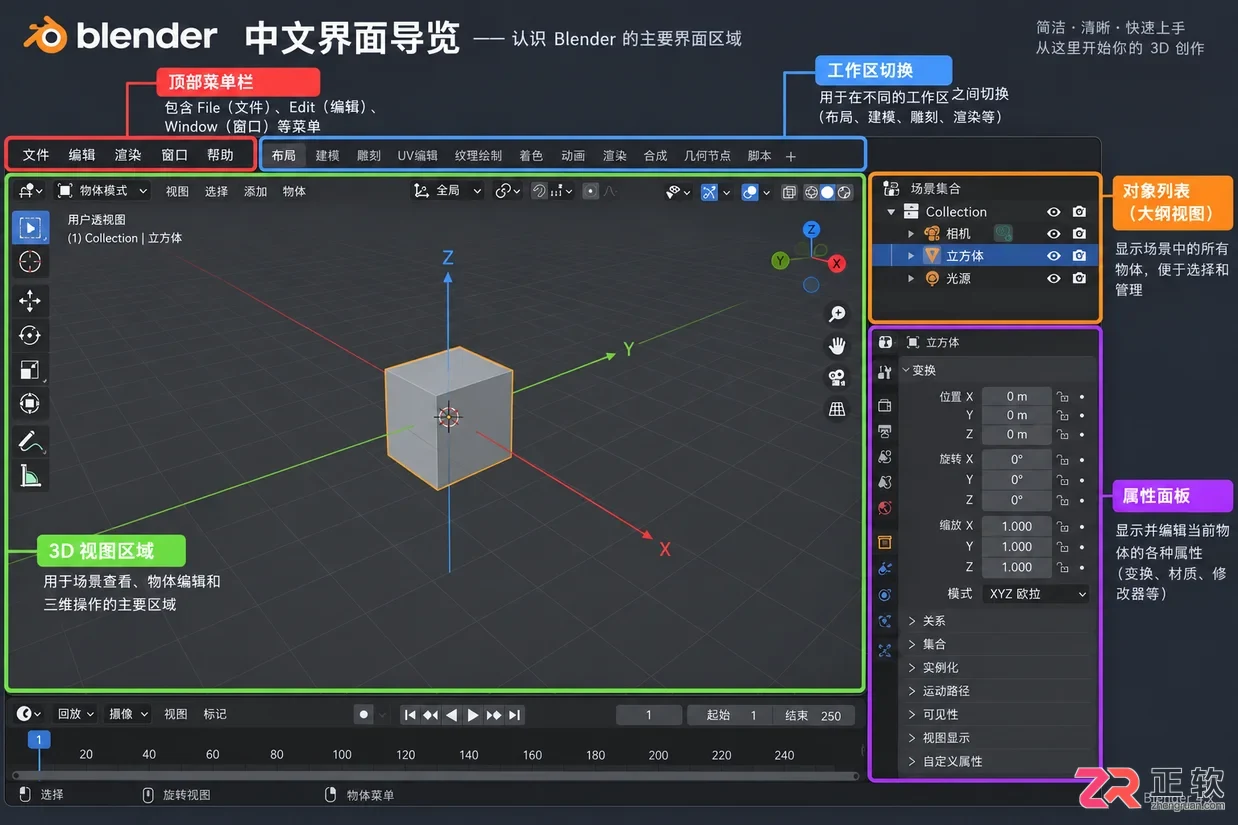Toggle camera view with the camera icon

837,378
